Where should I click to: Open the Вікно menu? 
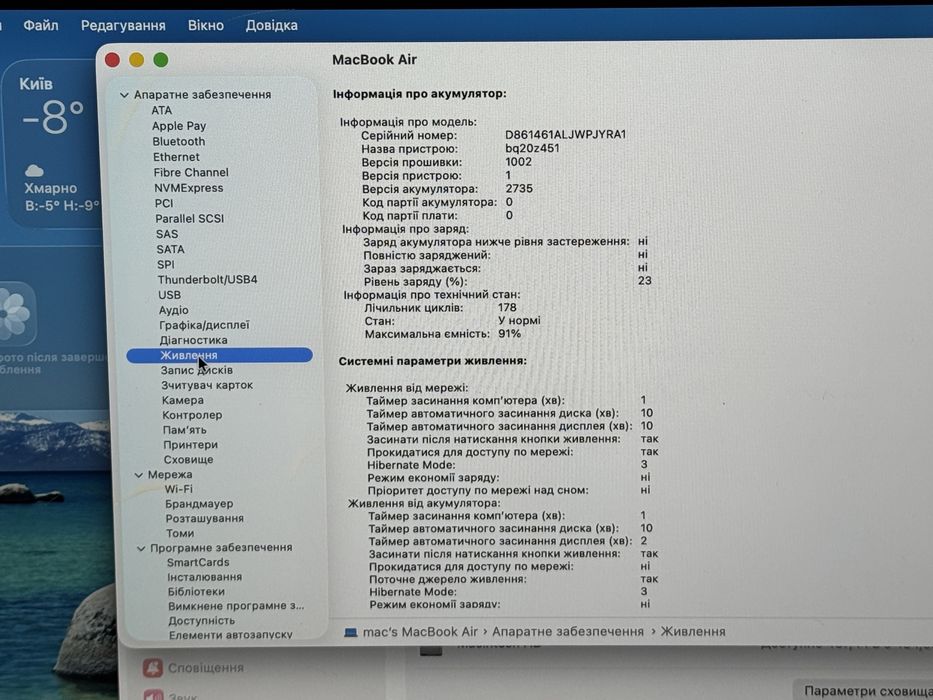tap(206, 26)
